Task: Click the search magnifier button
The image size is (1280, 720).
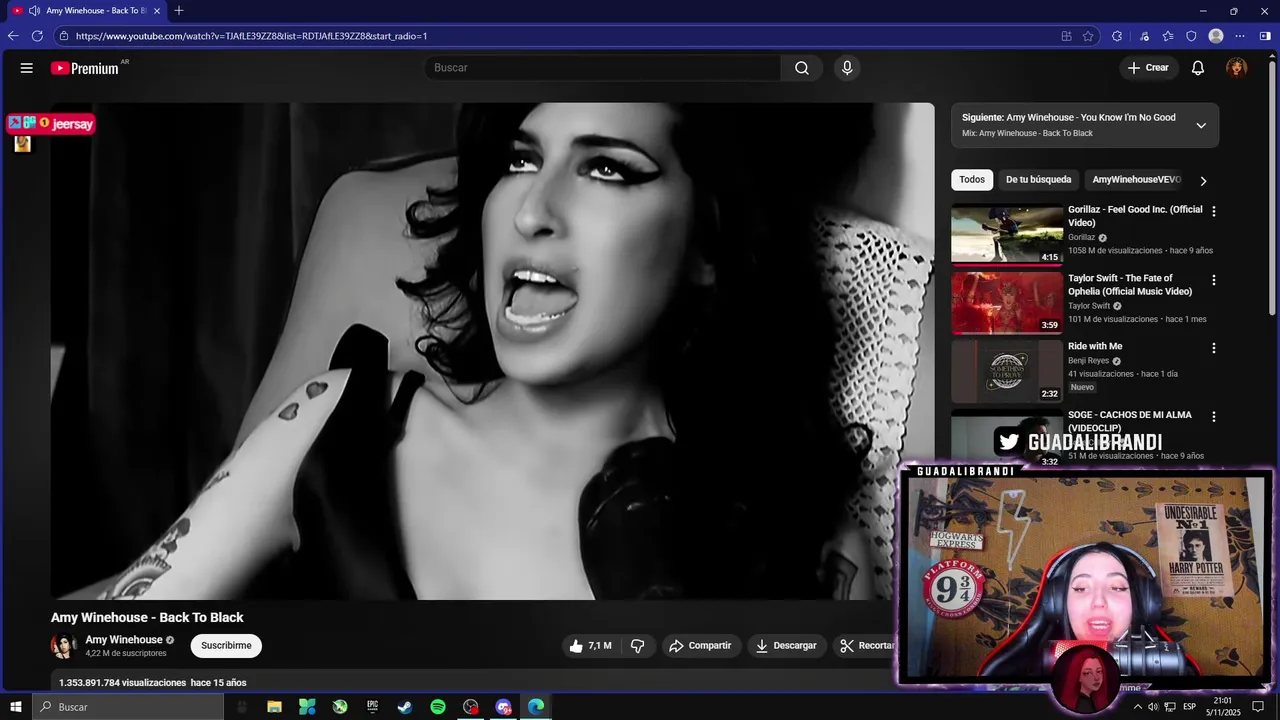Action: 802,68
